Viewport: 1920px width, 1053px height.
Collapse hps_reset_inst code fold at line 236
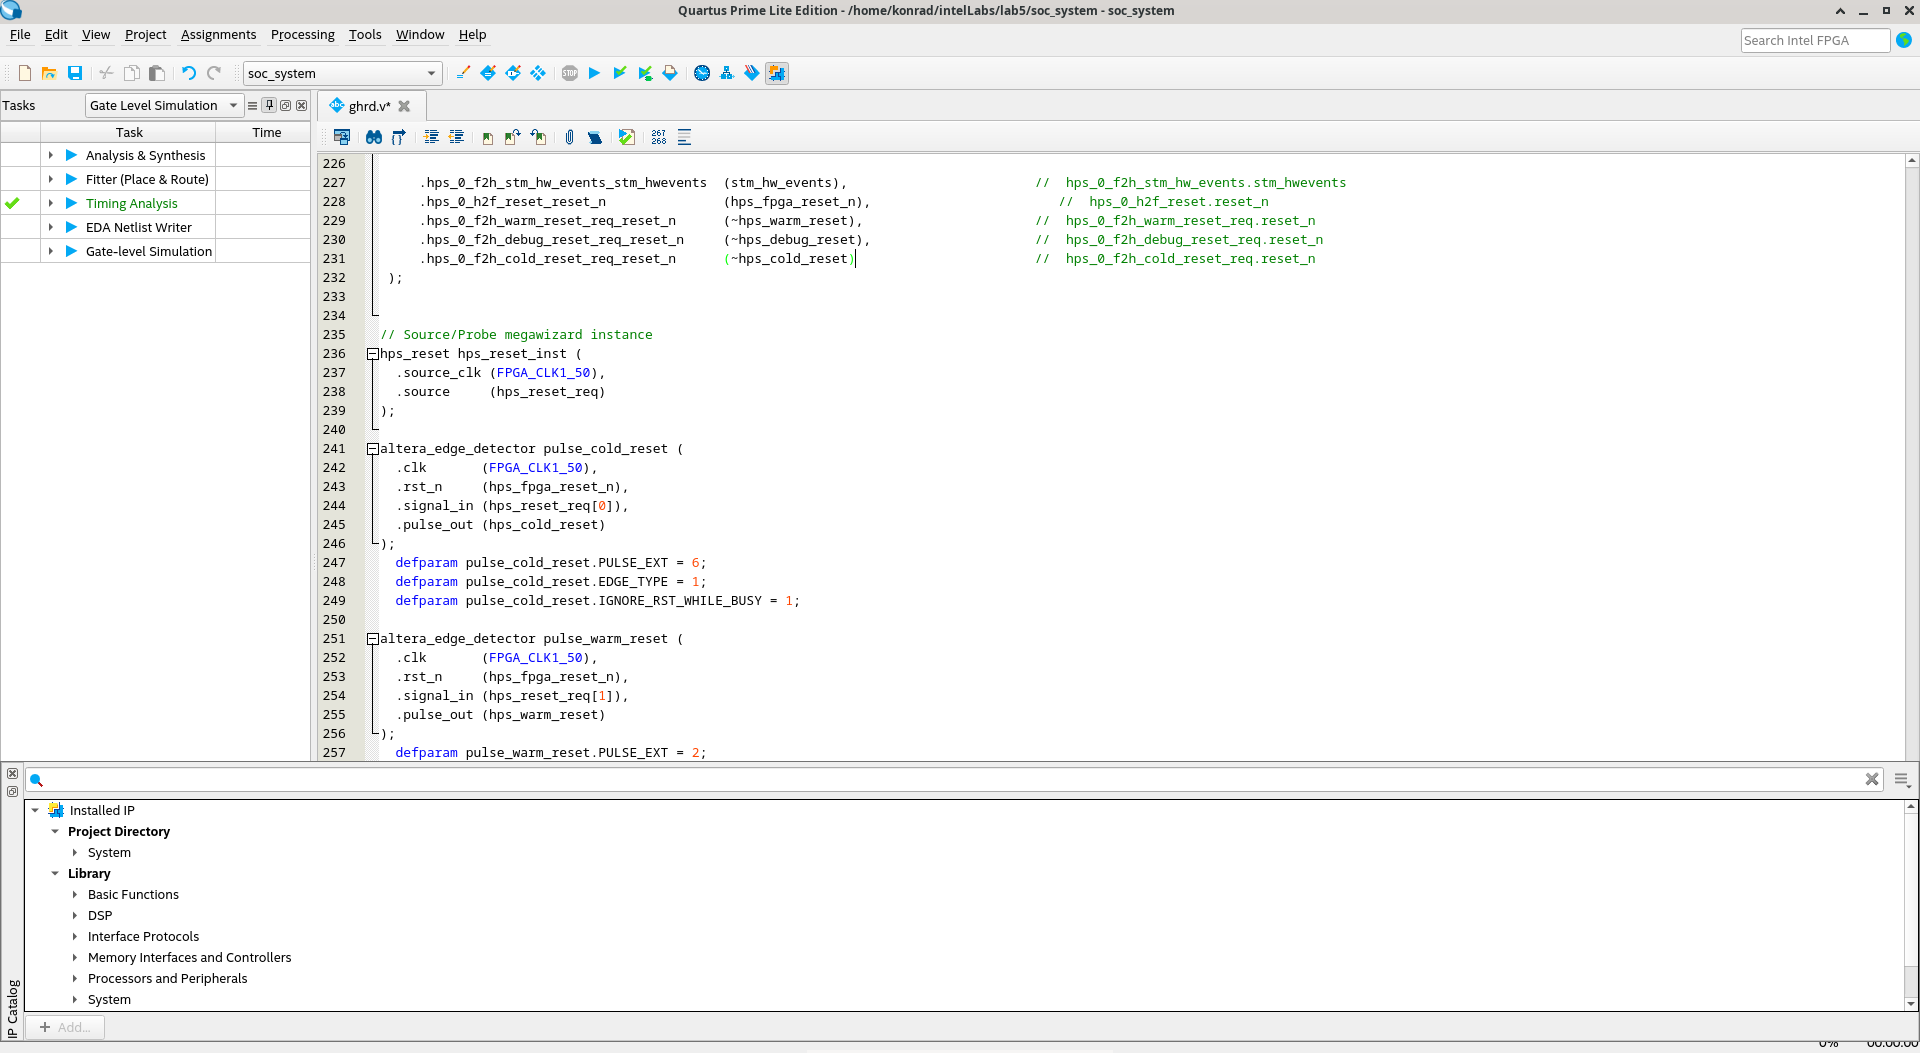[372, 354]
